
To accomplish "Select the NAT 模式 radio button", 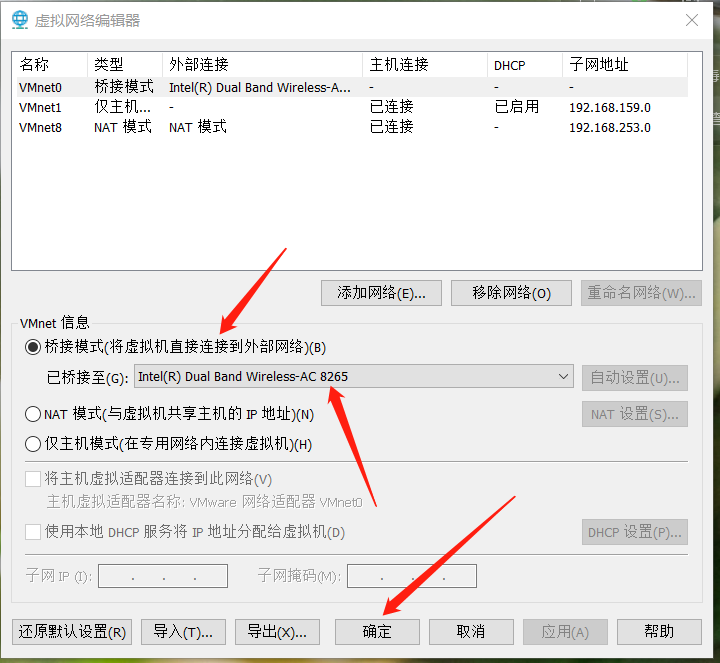I will point(33,414).
